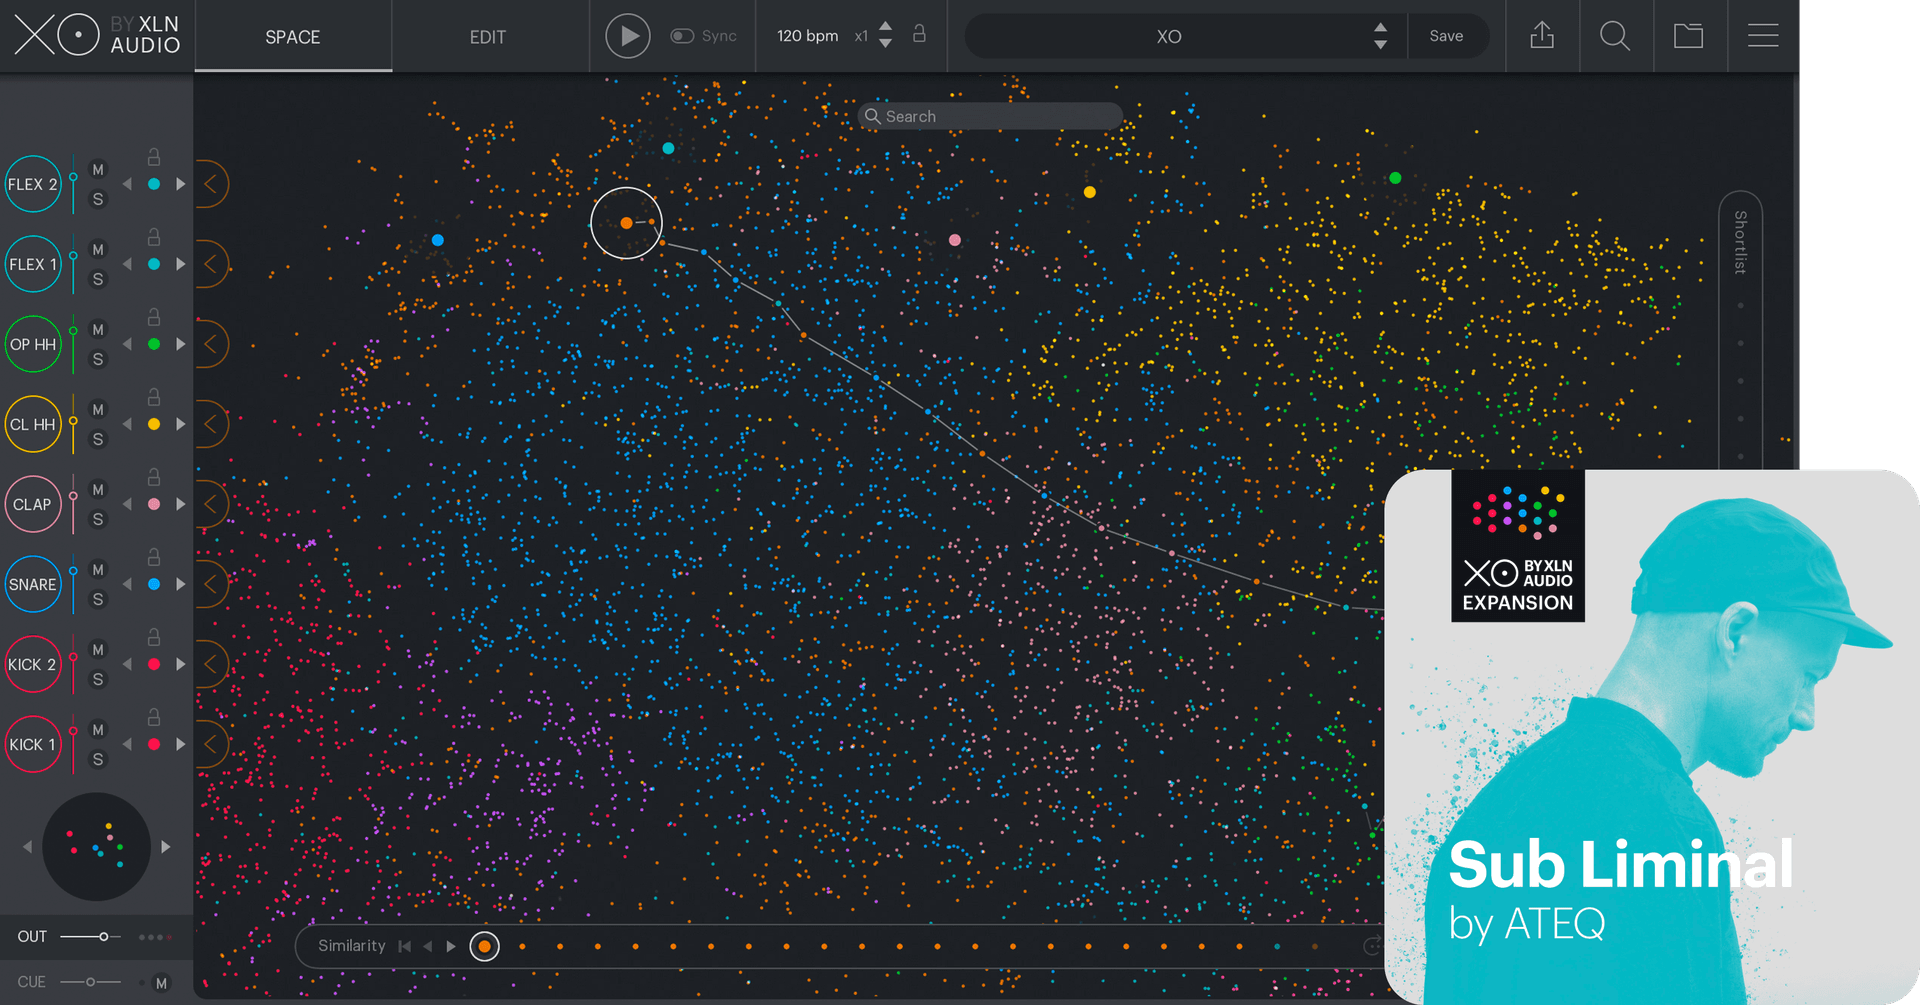This screenshot has height=1005, width=1920.
Task: Mute the SNARE channel
Action: point(98,570)
